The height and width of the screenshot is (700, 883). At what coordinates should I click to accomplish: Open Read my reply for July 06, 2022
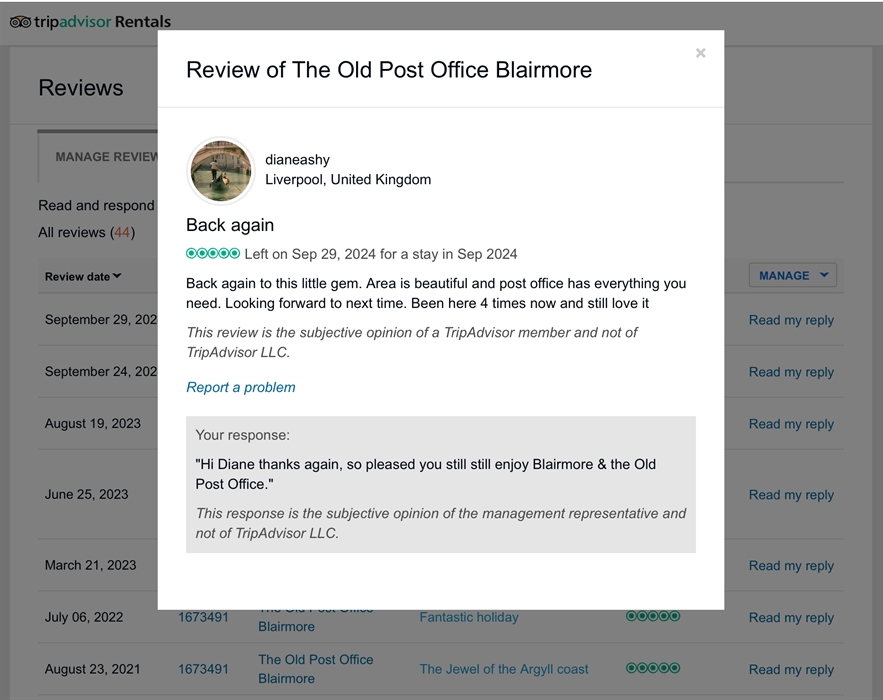(791, 618)
